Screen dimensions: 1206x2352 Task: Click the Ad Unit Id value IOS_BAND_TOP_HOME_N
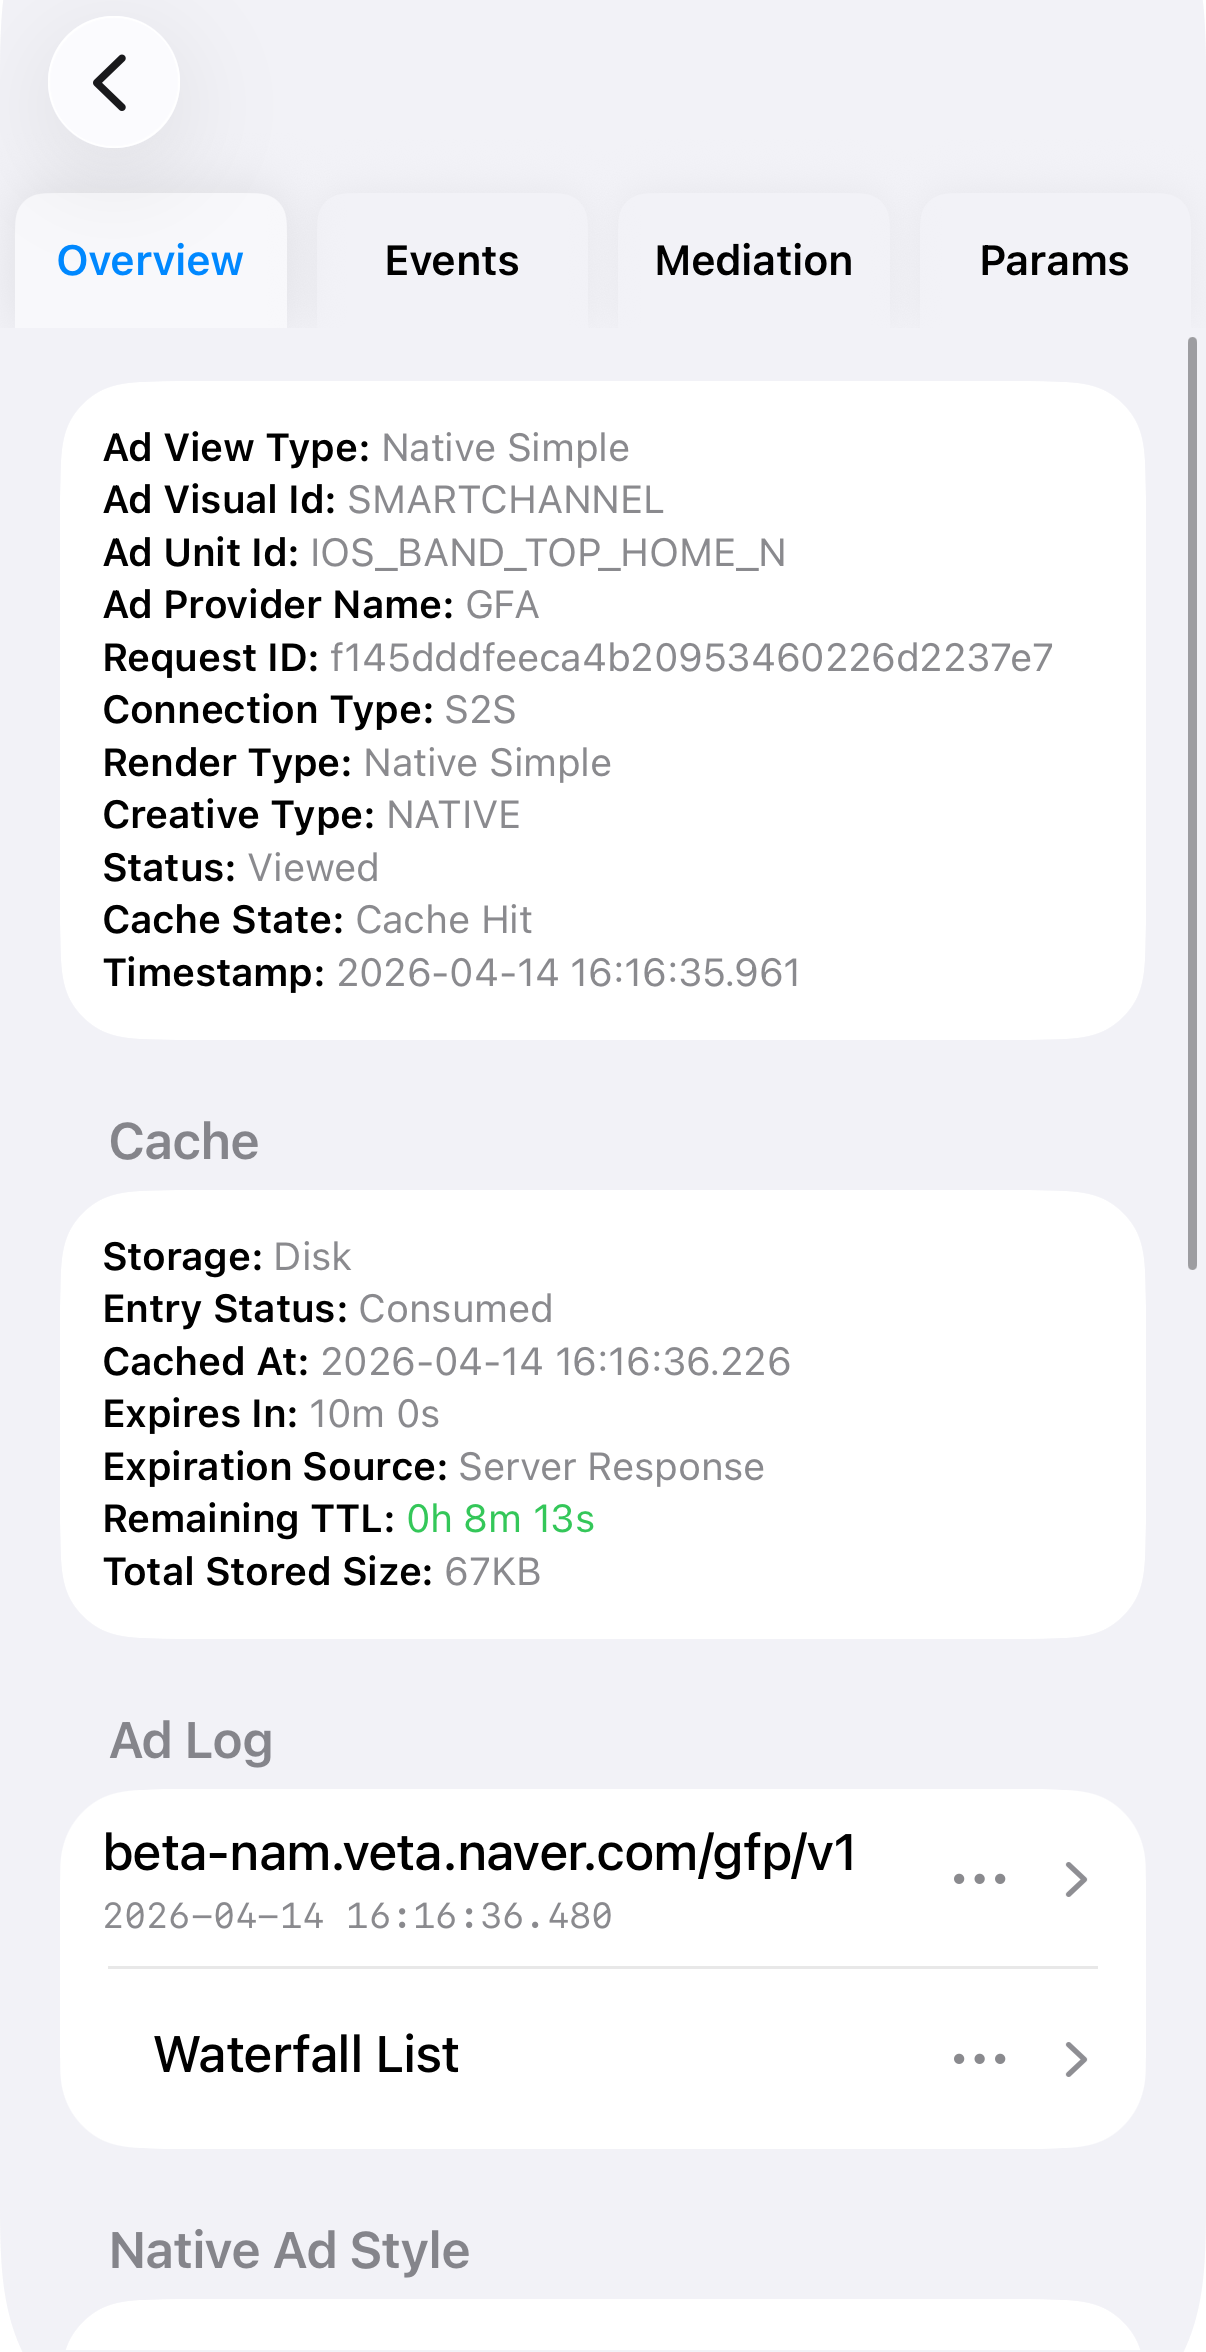(x=548, y=553)
